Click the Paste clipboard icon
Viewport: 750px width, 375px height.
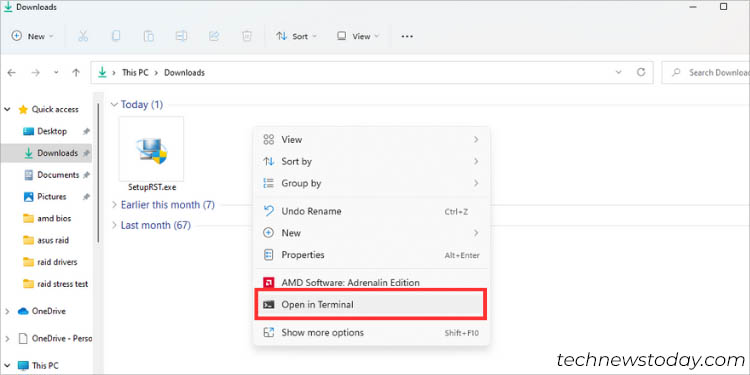[x=149, y=36]
